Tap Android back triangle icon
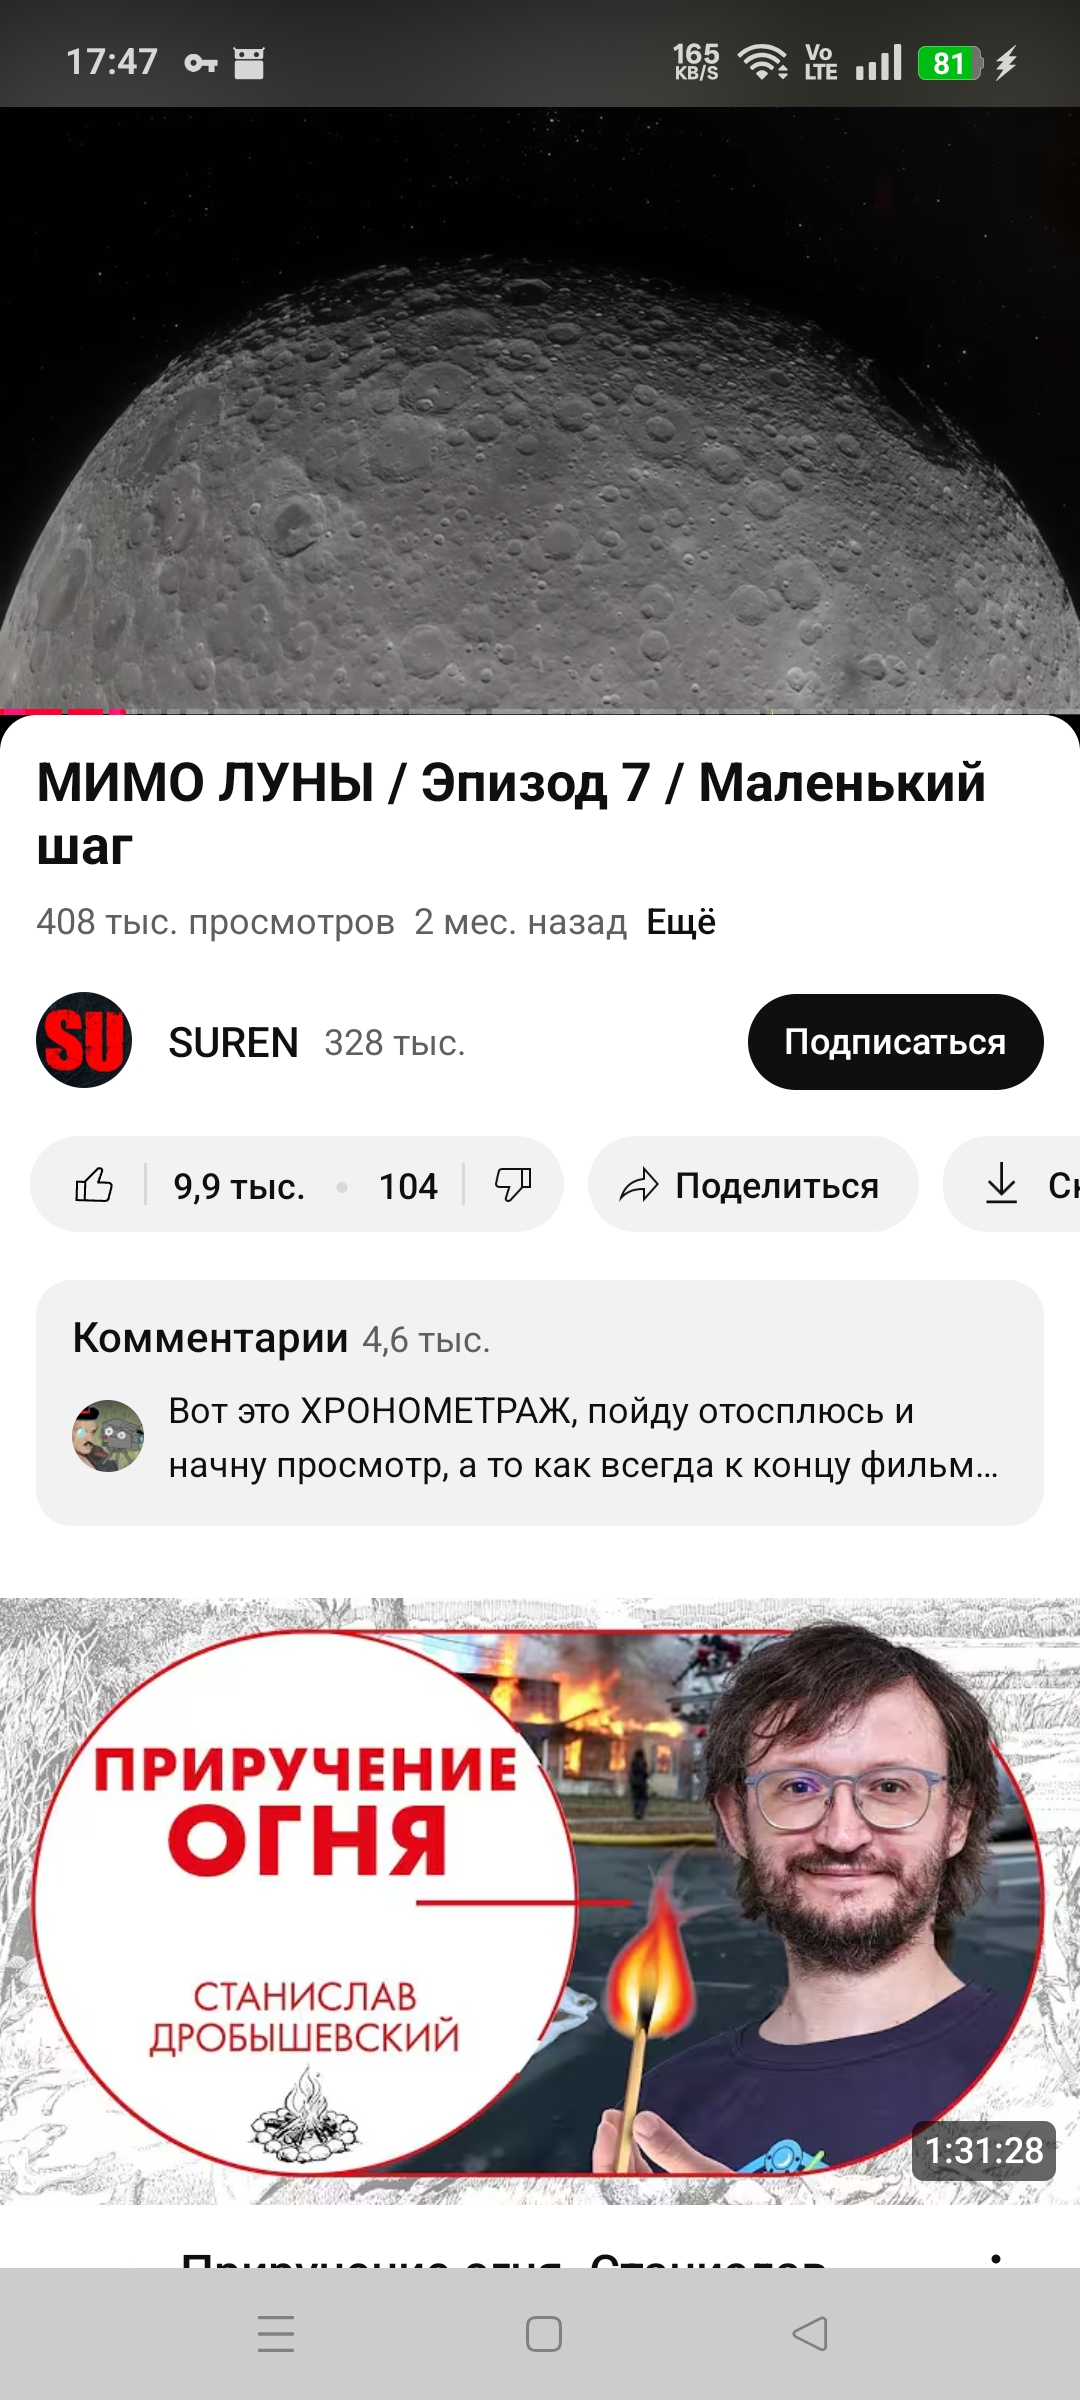 810,2334
